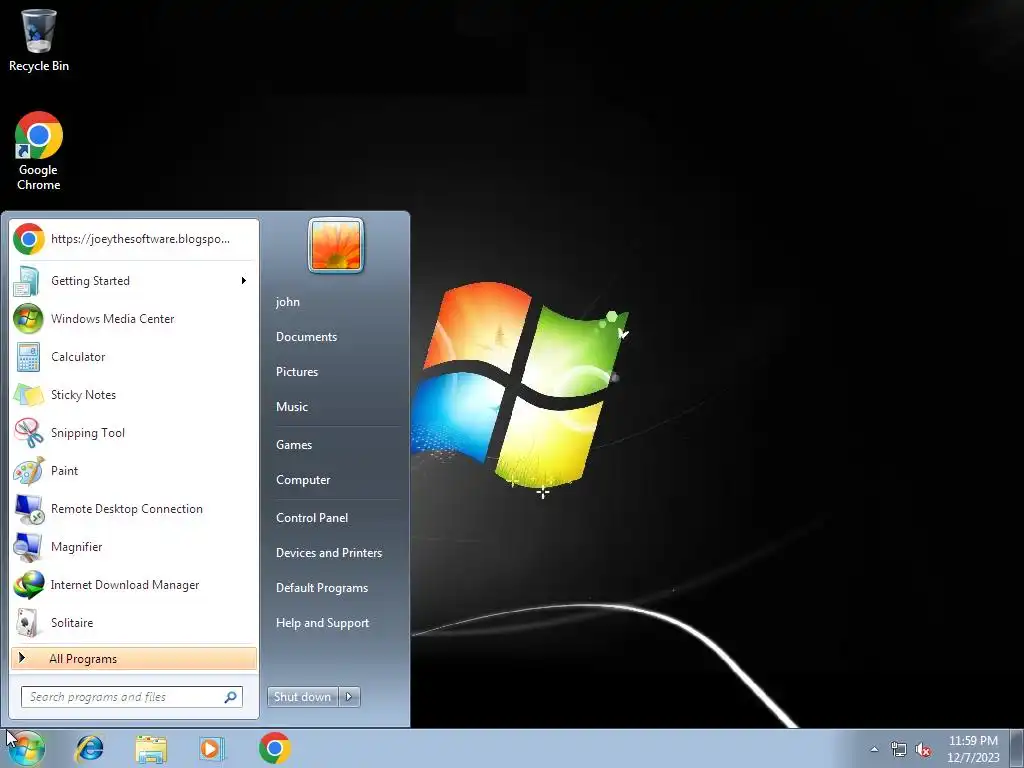Select the Internet Download Manager label

click(125, 585)
